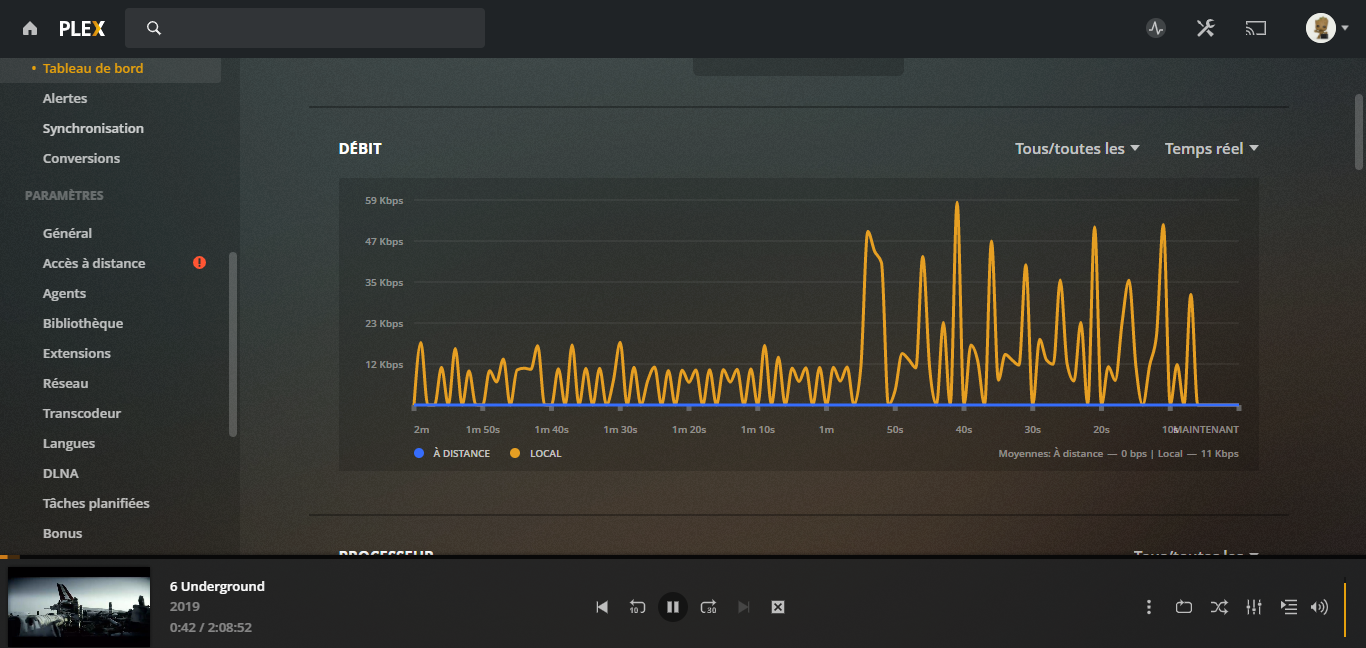The image size is (1366, 648).
Task: Click the 6 Underground title link
Action: coord(217,586)
